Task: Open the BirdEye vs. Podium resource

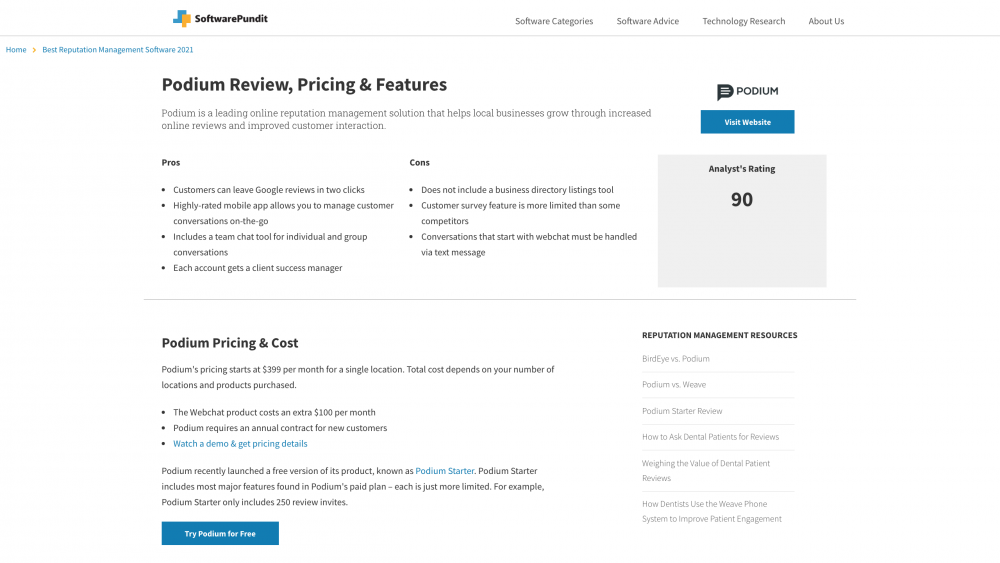Action: click(676, 359)
